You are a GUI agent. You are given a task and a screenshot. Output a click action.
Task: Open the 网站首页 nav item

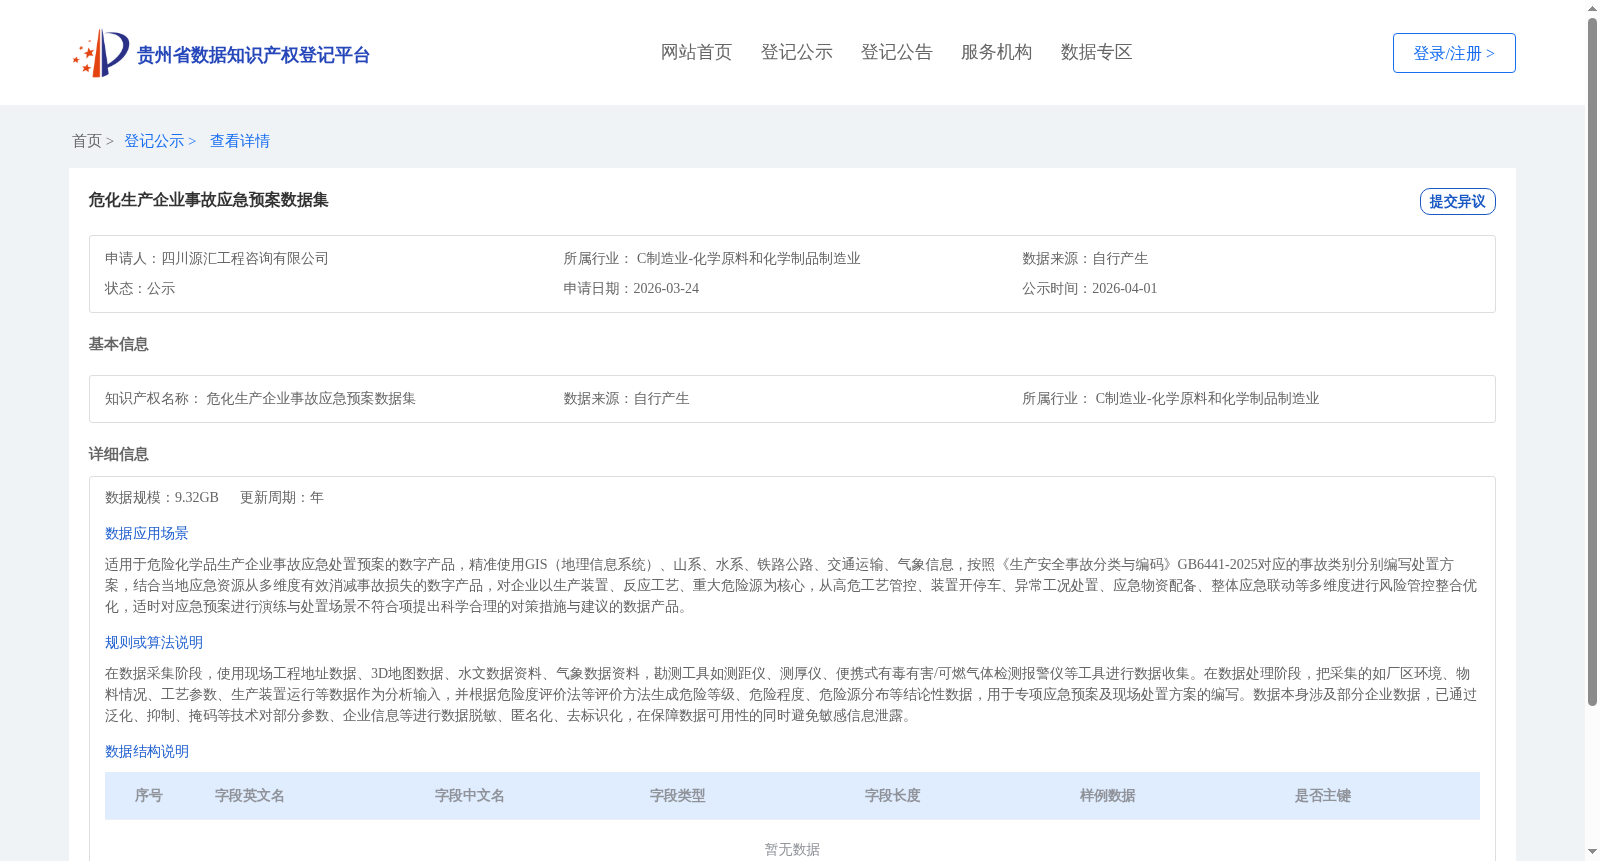696,52
